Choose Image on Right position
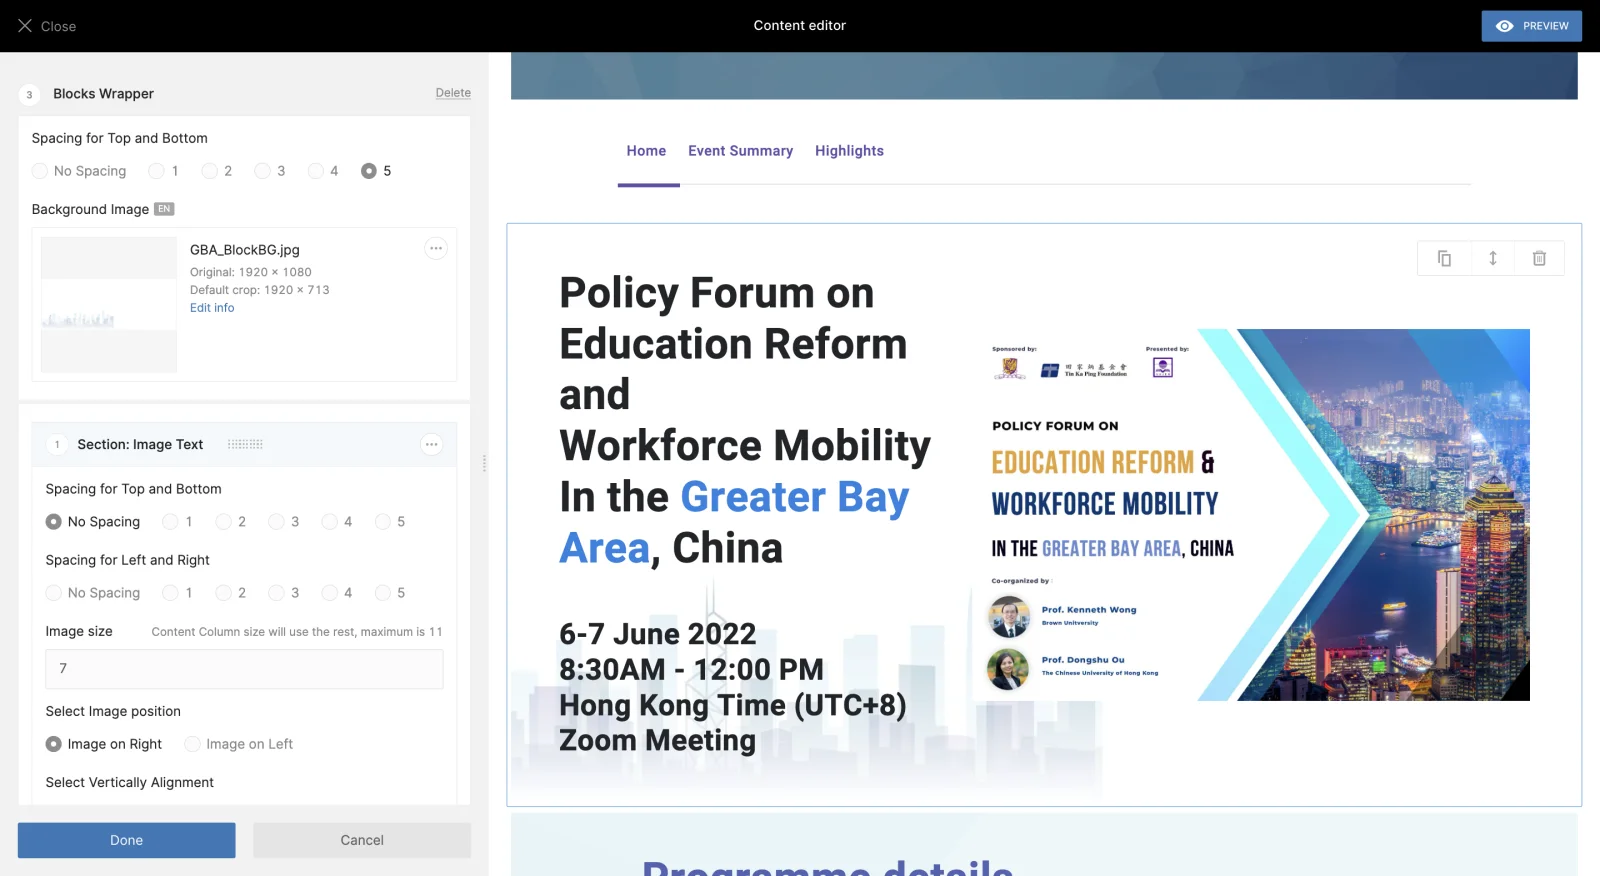Image resolution: width=1600 pixels, height=876 pixels. click(x=54, y=744)
